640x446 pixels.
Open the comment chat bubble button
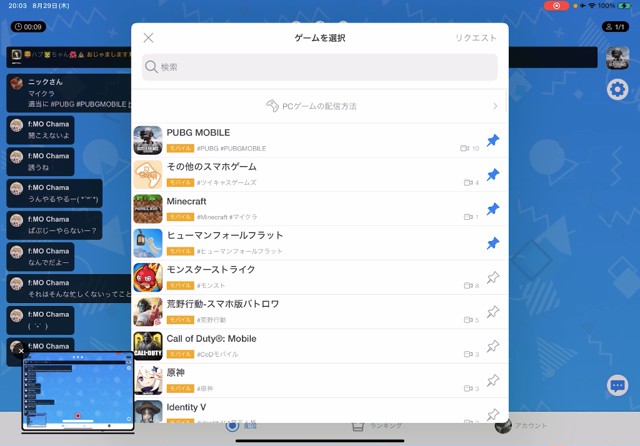617,385
